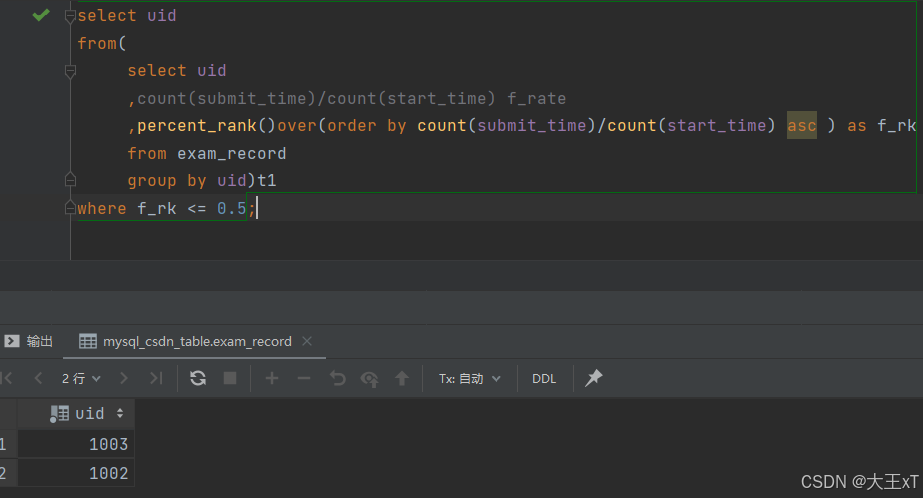Click the uid column header

coord(77,413)
